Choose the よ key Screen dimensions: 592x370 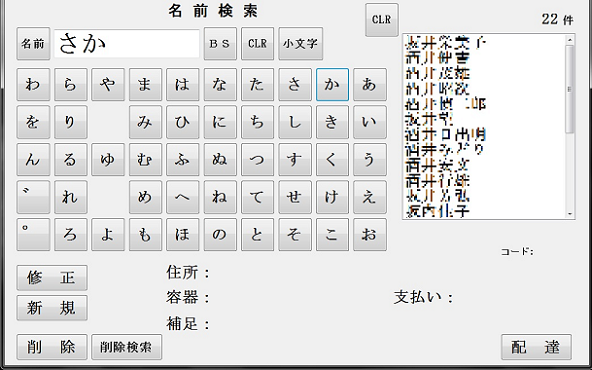click(108, 234)
